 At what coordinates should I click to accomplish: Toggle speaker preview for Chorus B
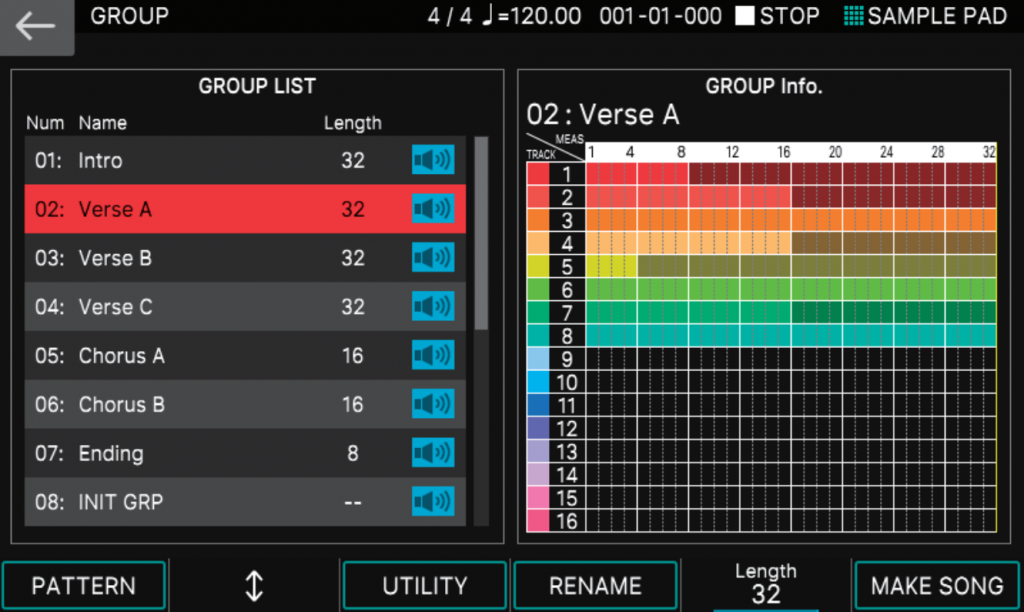coord(433,404)
